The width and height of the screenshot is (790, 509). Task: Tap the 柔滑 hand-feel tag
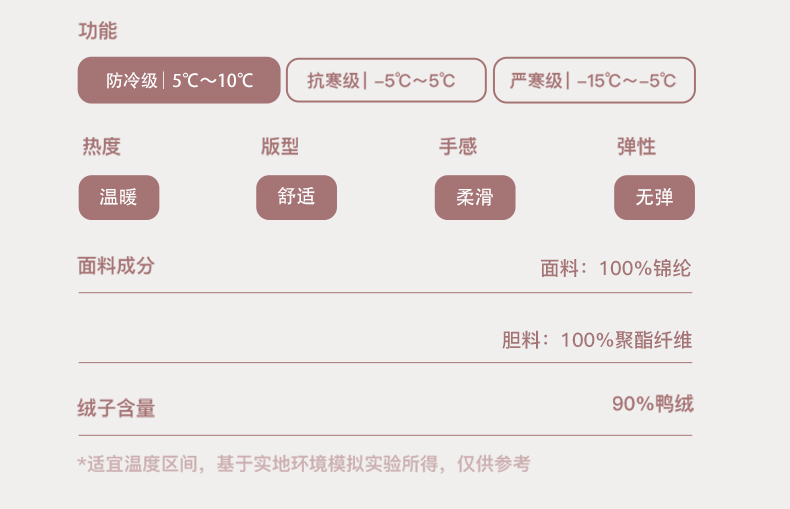475,198
